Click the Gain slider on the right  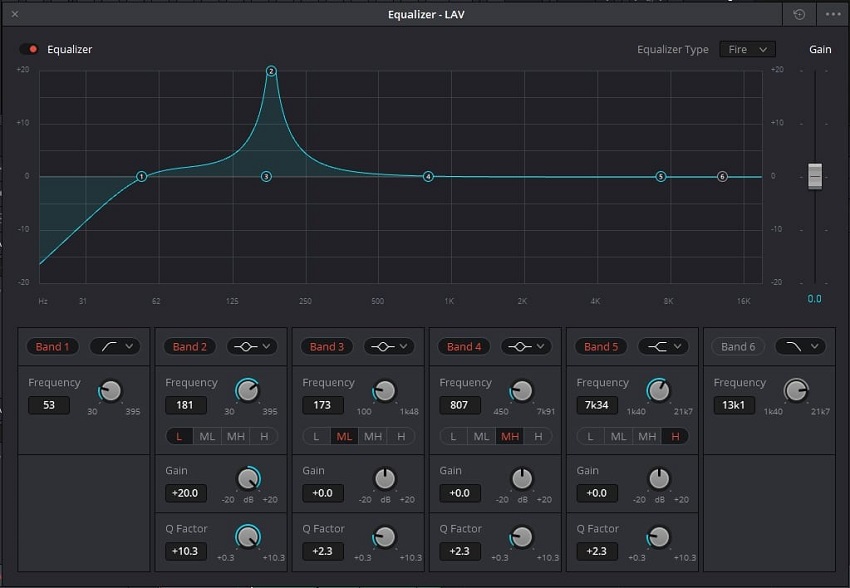(x=814, y=176)
